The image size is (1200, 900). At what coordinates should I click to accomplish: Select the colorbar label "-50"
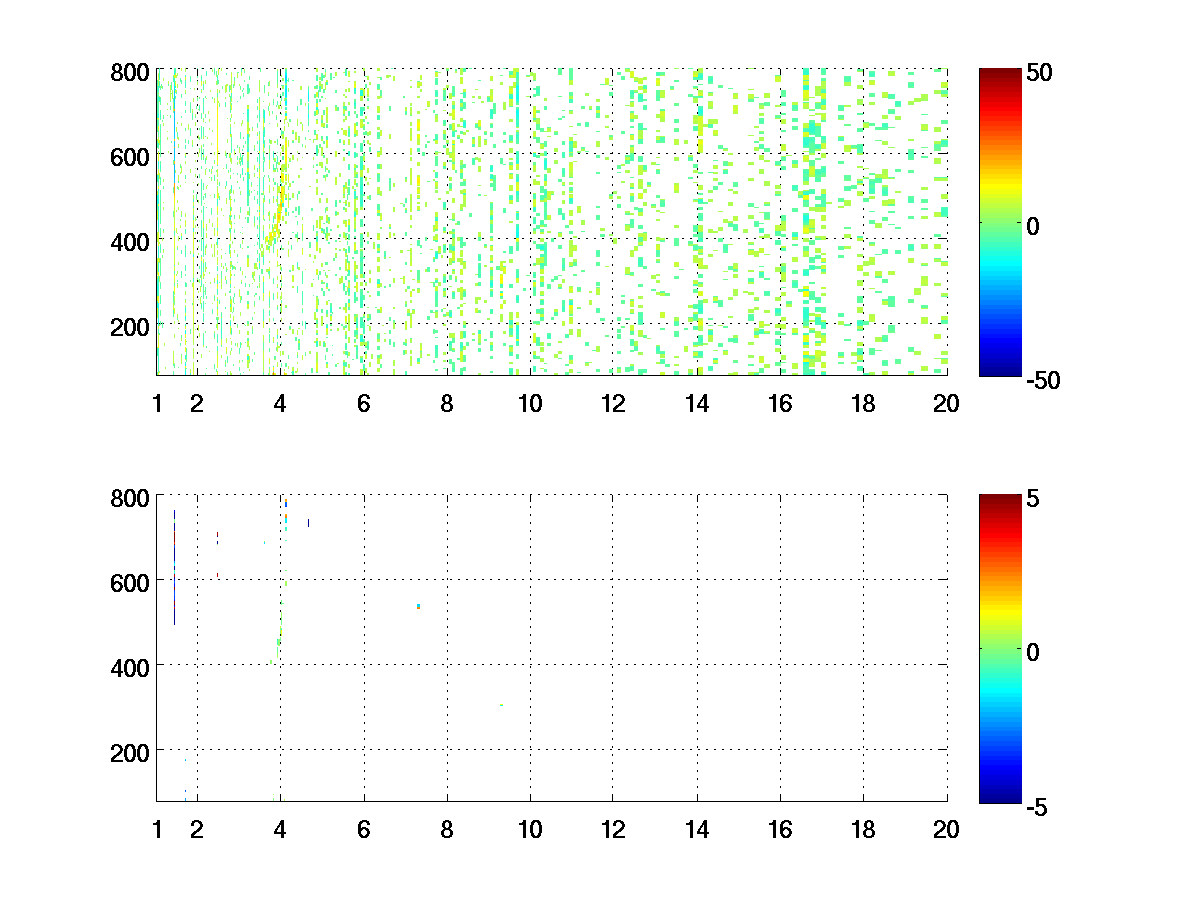[x=1044, y=380]
